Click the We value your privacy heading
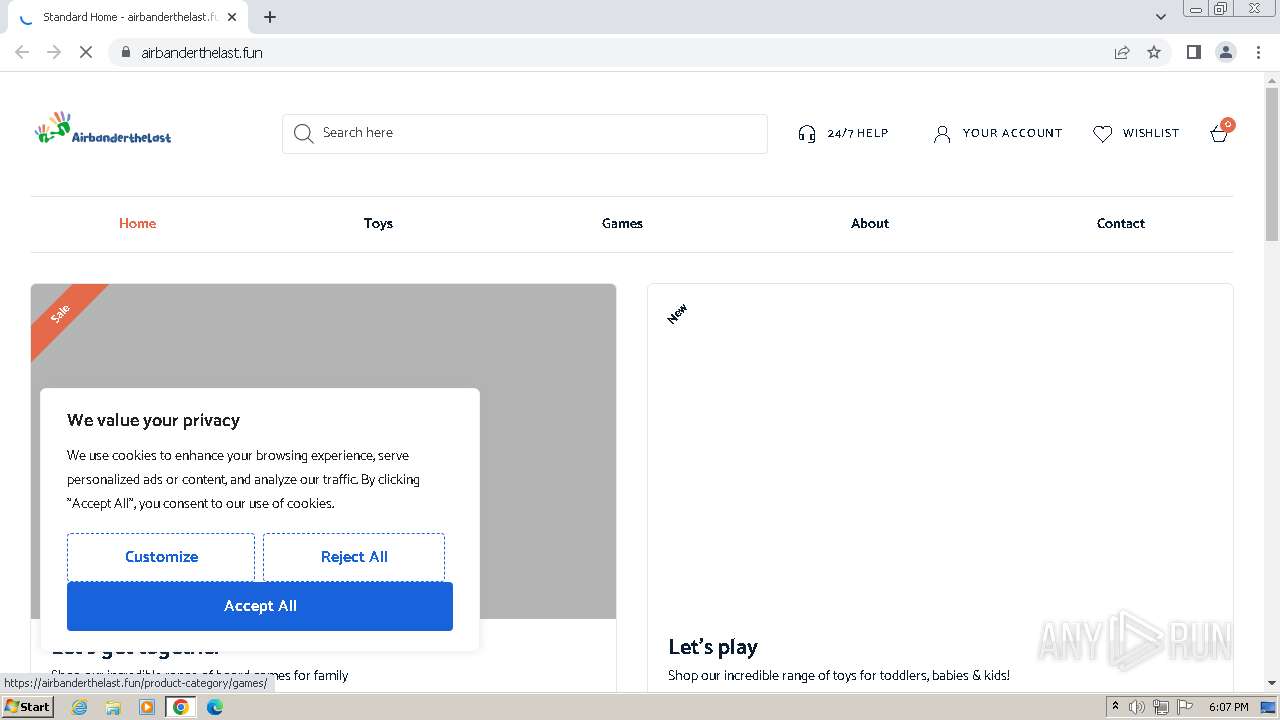Screen dimensions: 1280x720 pyautogui.click(x=153, y=420)
